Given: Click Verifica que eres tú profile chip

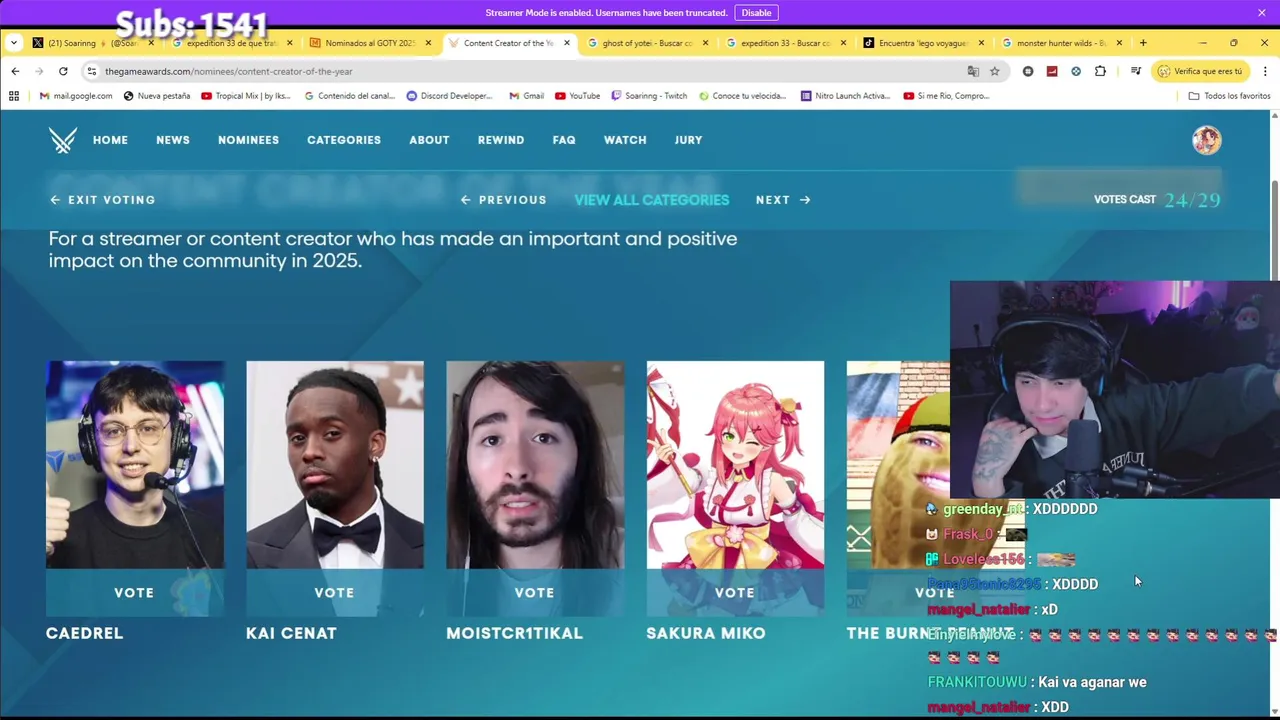Looking at the screenshot, I should 1199,71.
